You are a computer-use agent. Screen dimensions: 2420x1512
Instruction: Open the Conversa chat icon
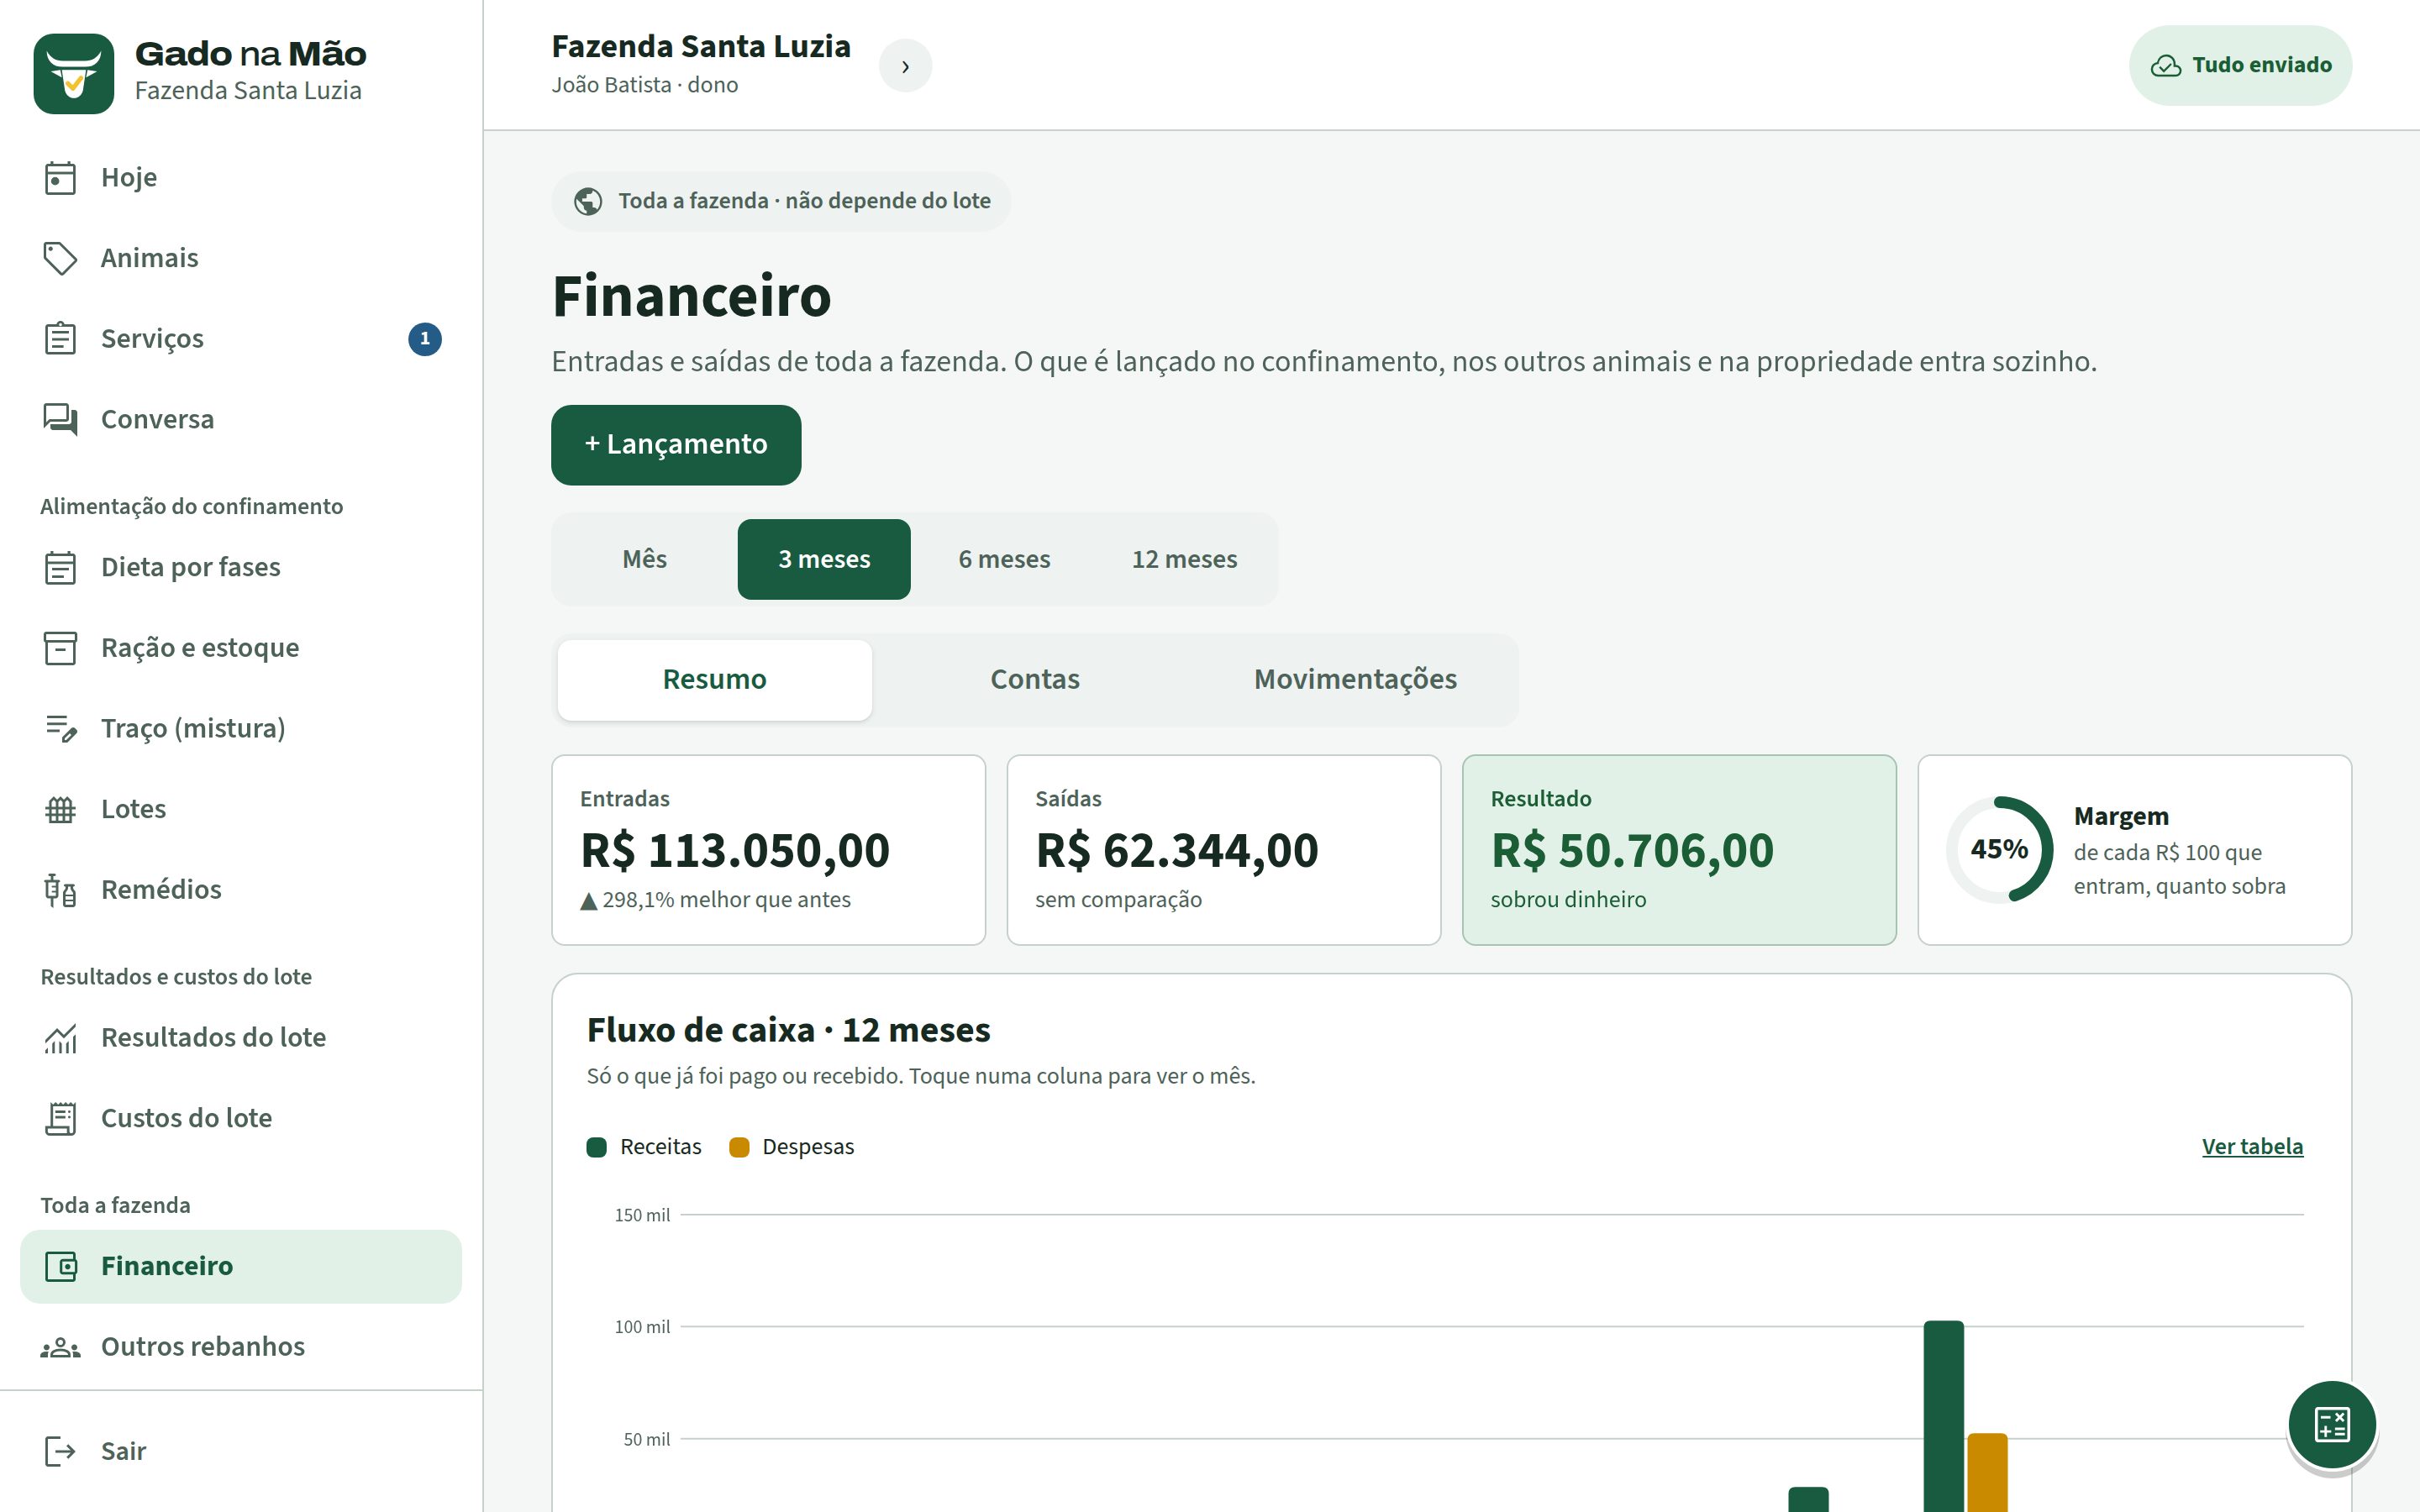60,419
